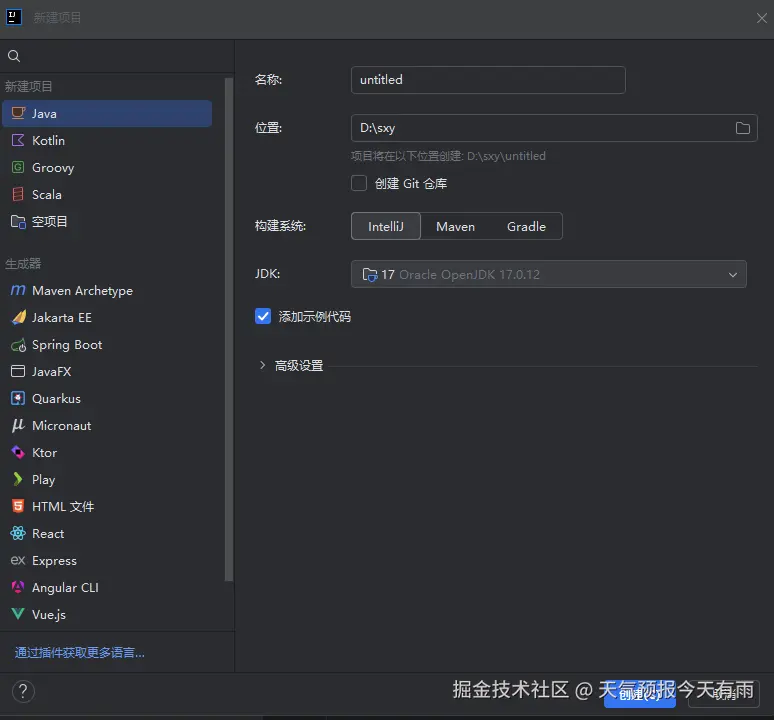Choose the React generator icon
The height and width of the screenshot is (720, 774).
coord(18,533)
